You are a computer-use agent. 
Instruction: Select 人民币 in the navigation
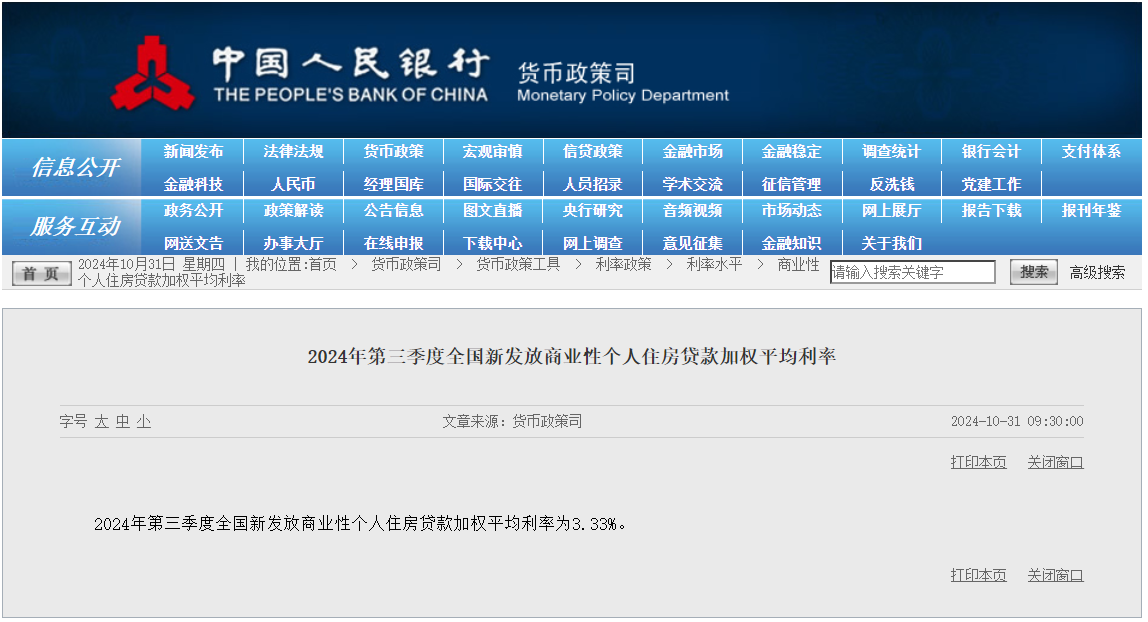point(293,185)
